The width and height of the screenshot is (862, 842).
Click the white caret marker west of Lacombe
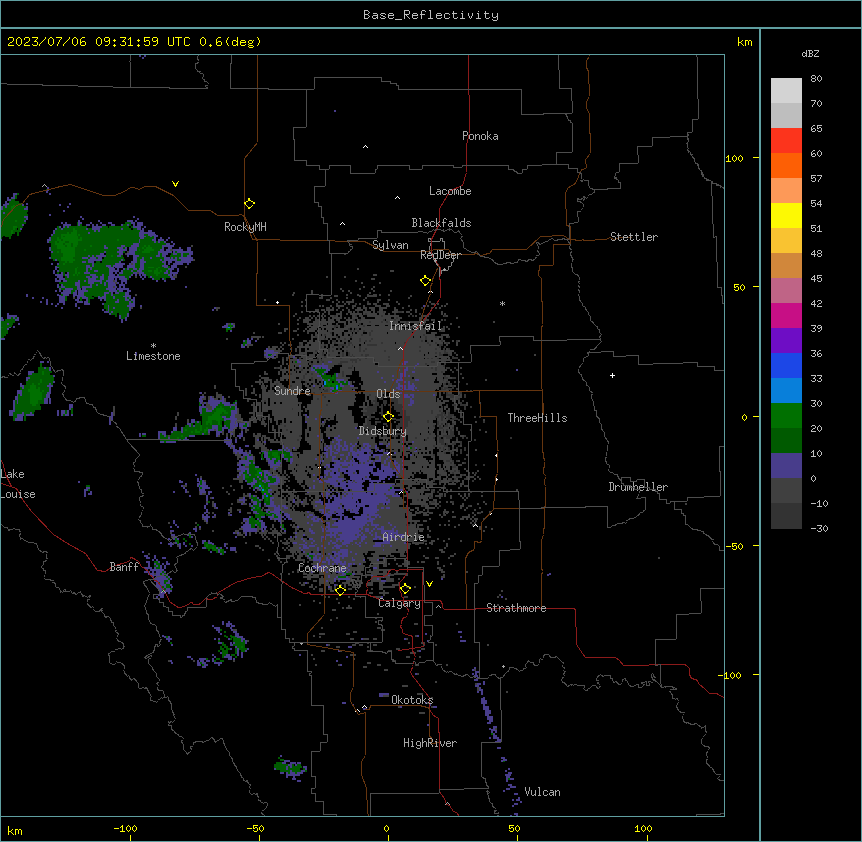pyautogui.click(x=397, y=198)
